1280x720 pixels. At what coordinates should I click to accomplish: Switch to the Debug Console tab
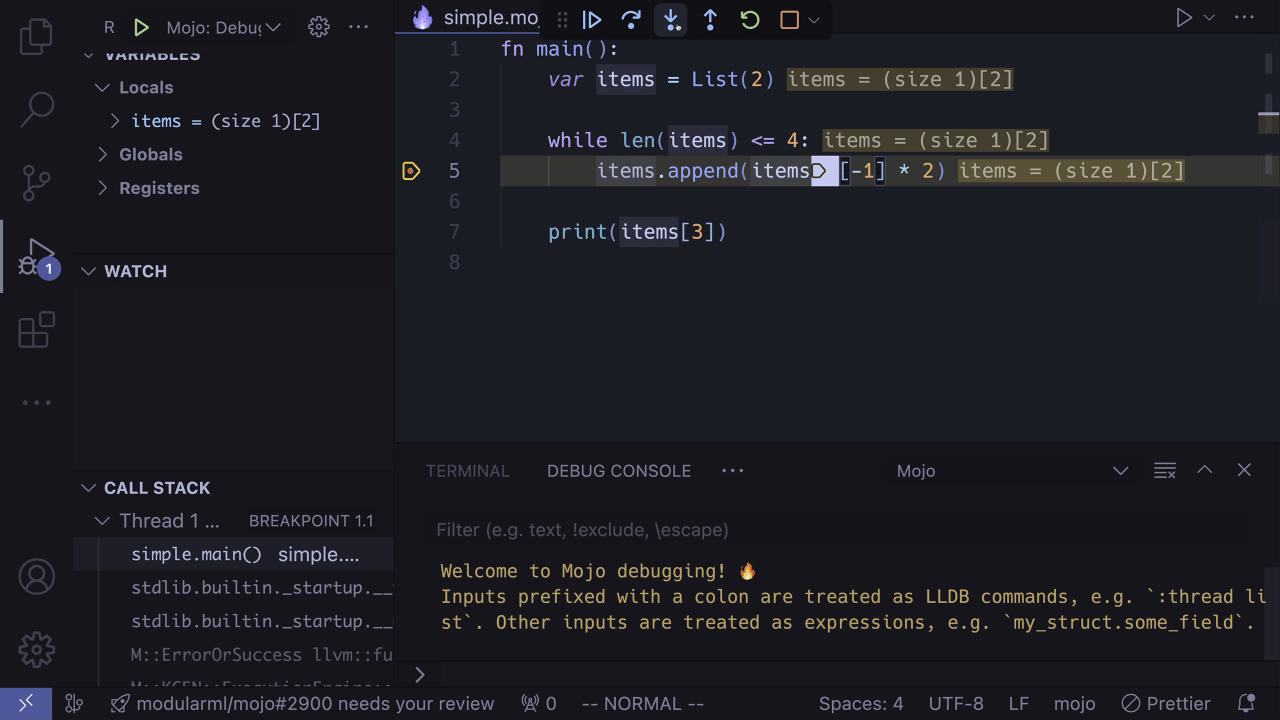pos(619,471)
